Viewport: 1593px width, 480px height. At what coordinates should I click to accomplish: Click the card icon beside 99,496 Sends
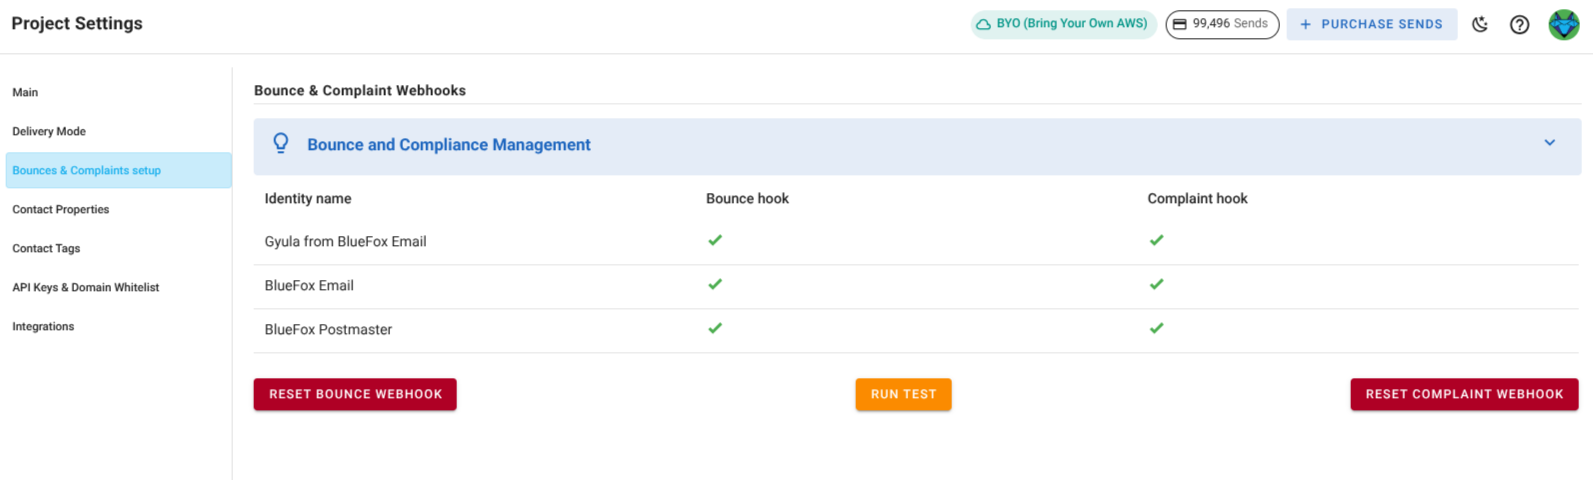click(x=1180, y=24)
